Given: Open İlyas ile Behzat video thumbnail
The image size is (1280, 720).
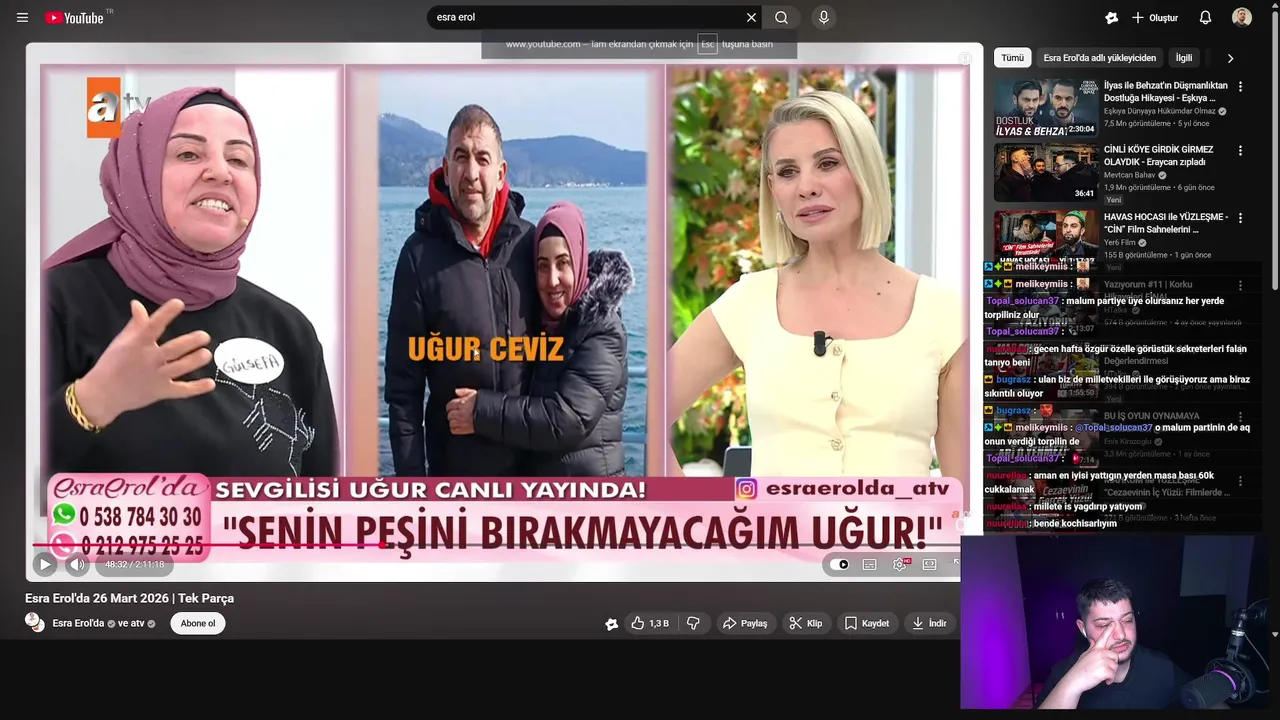Looking at the screenshot, I should (x=1046, y=107).
